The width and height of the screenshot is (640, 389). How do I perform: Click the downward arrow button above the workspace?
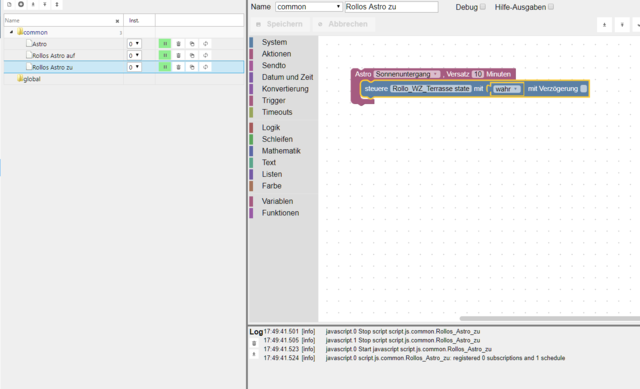(622, 25)
